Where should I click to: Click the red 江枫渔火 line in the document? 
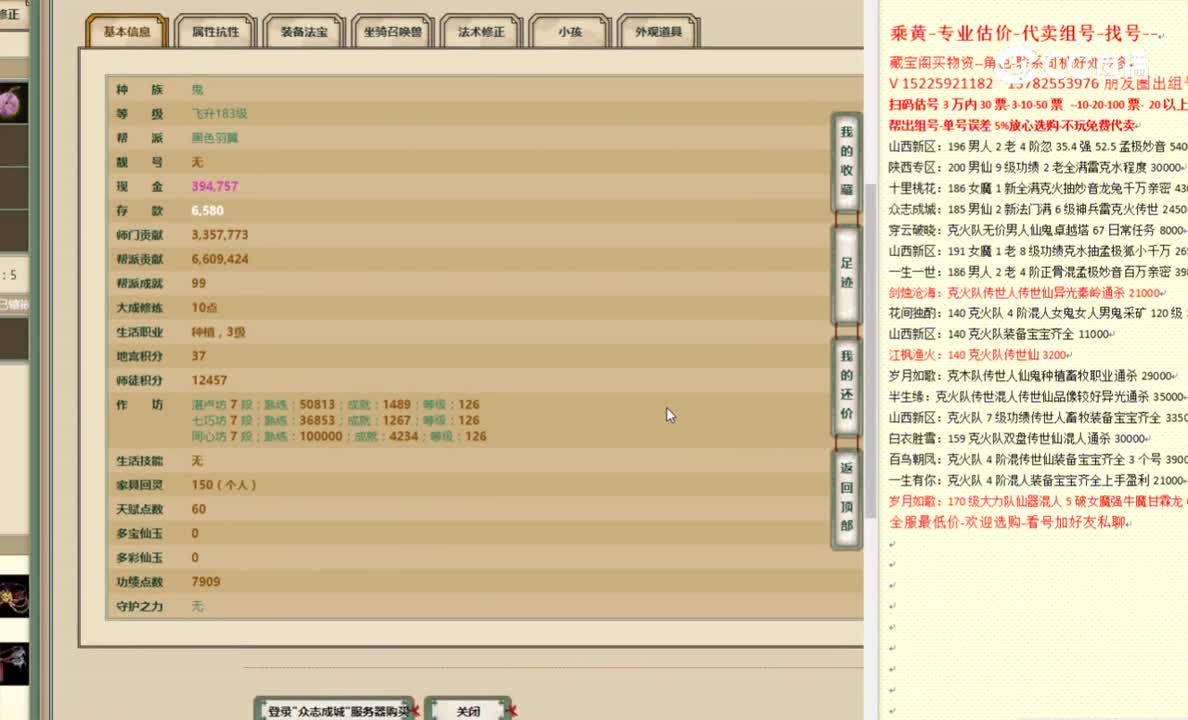[980, 355]
